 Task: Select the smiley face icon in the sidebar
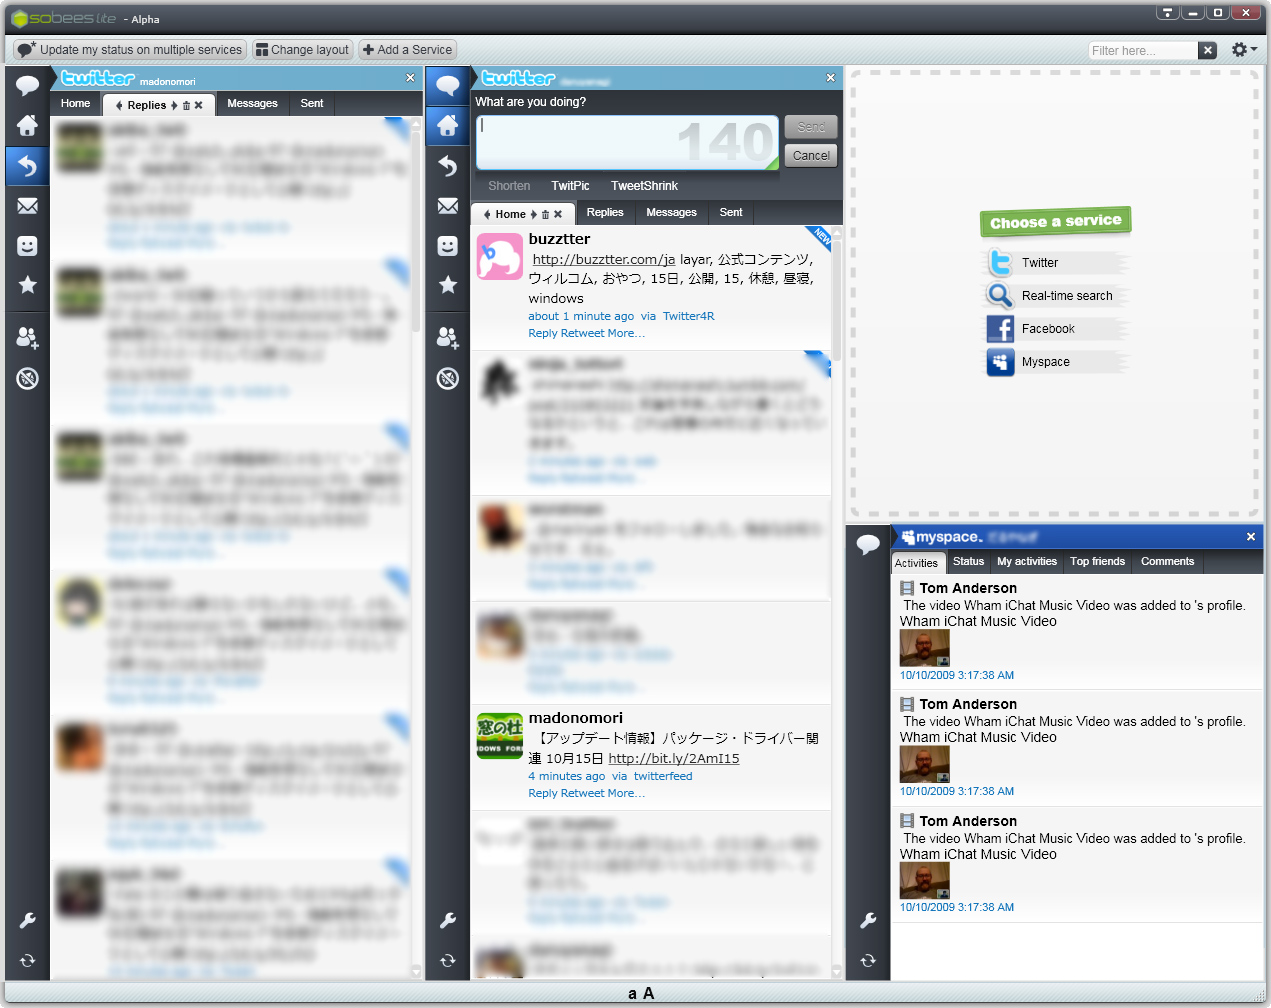27,246
